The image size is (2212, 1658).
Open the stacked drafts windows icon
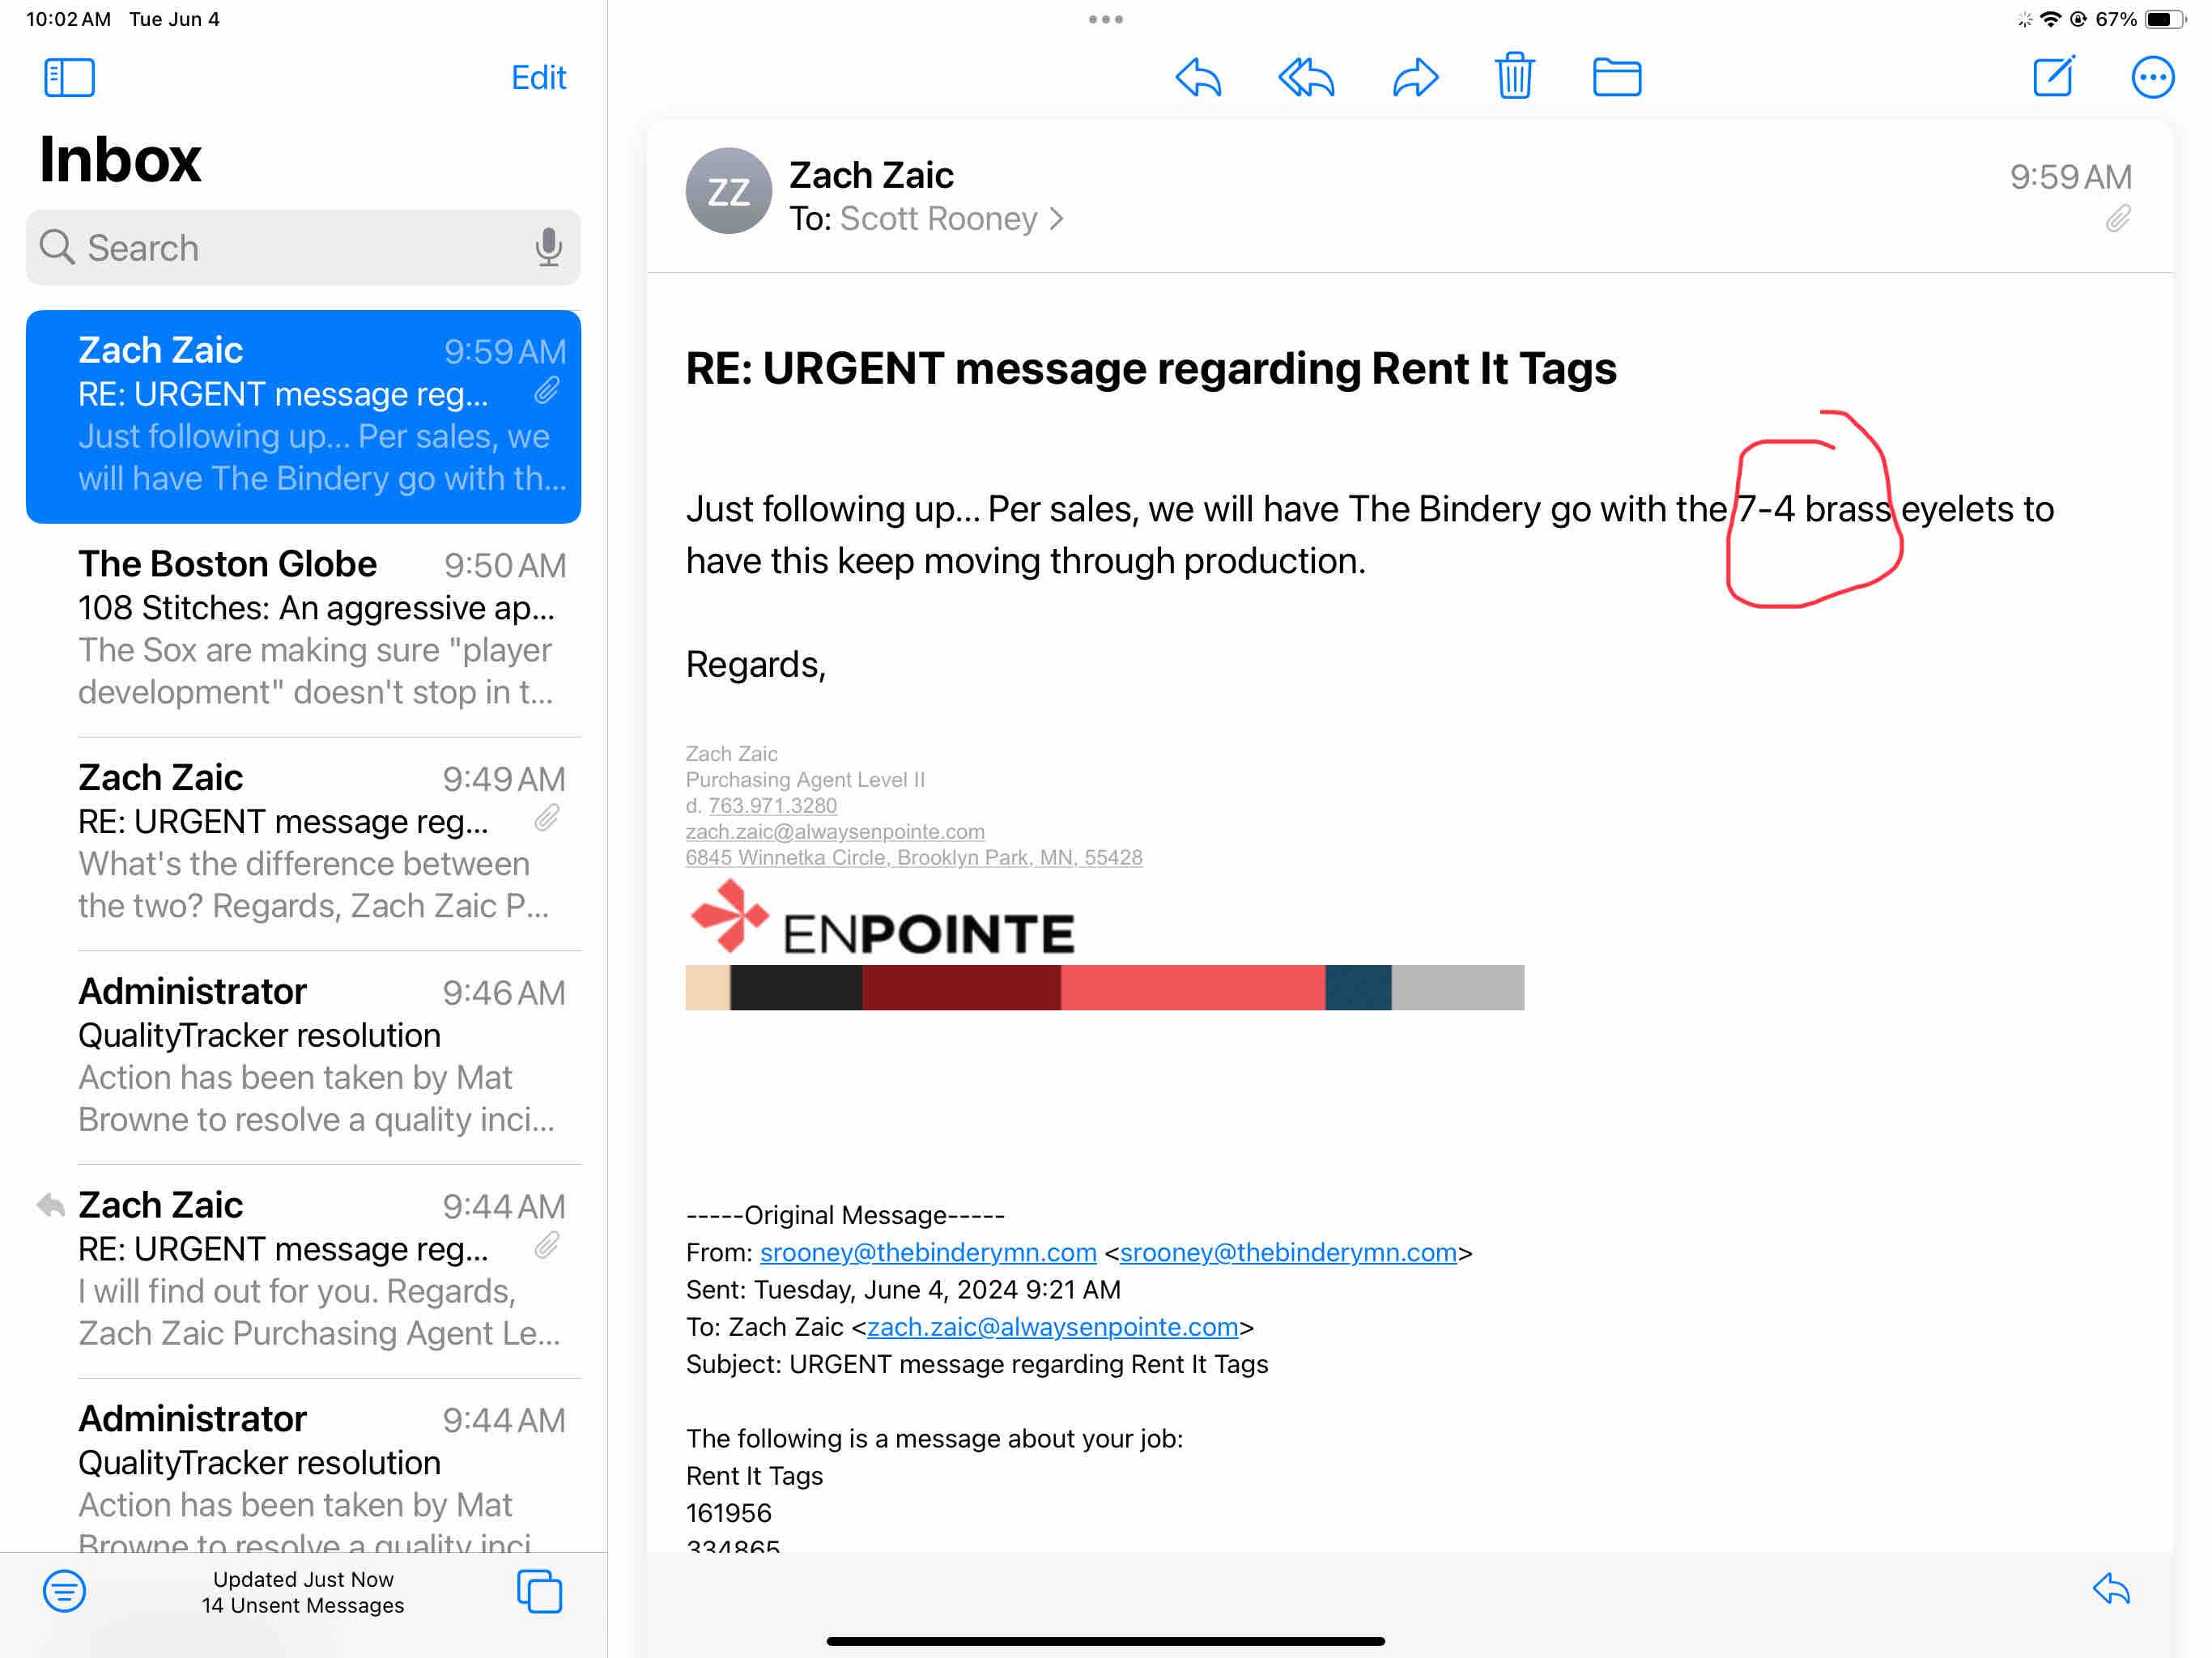click(539, 1590)
